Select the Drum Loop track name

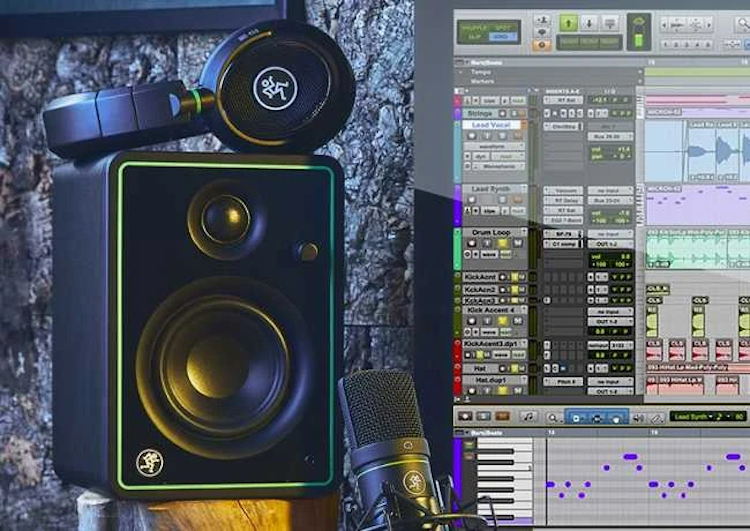click(491, 233)
